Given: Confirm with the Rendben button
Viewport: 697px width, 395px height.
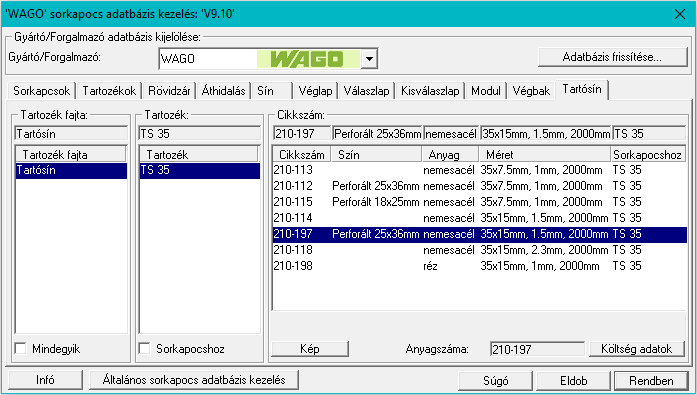Looking at the screenshot, I should click(x=651, y=381).
